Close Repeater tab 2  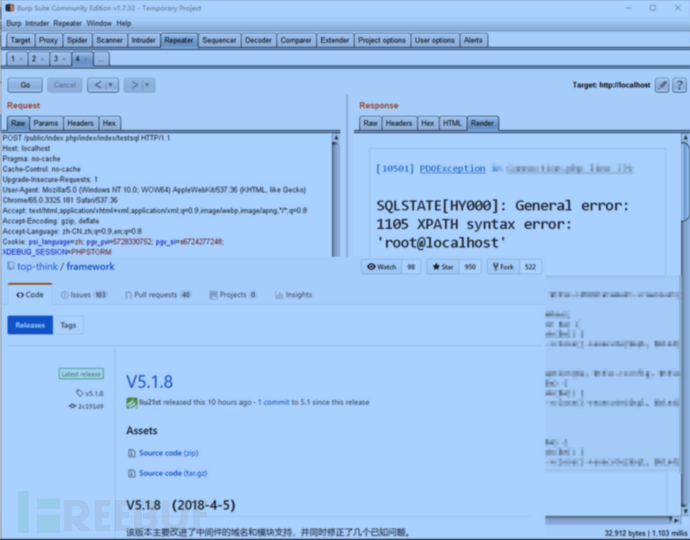[42, 59]
